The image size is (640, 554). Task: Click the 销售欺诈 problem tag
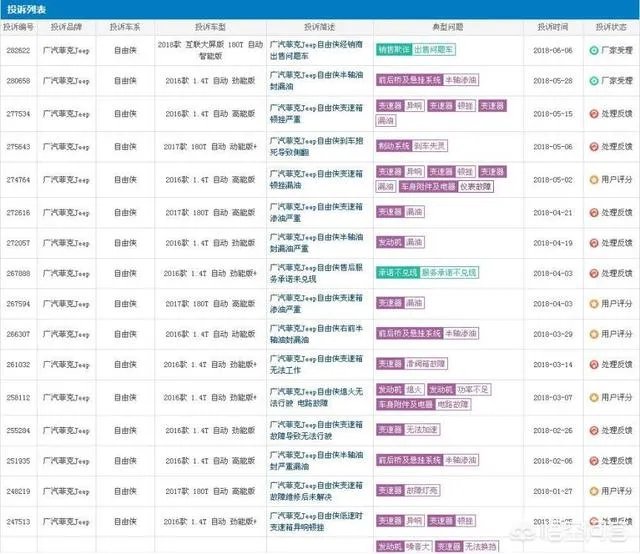tap(393, 50)
